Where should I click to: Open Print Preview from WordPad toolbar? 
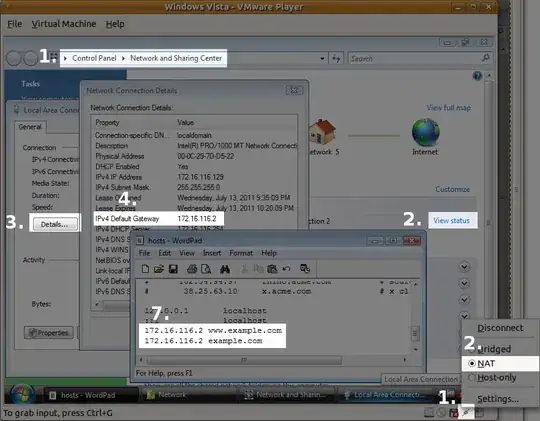pyautogui.click(x=206, y=269)
